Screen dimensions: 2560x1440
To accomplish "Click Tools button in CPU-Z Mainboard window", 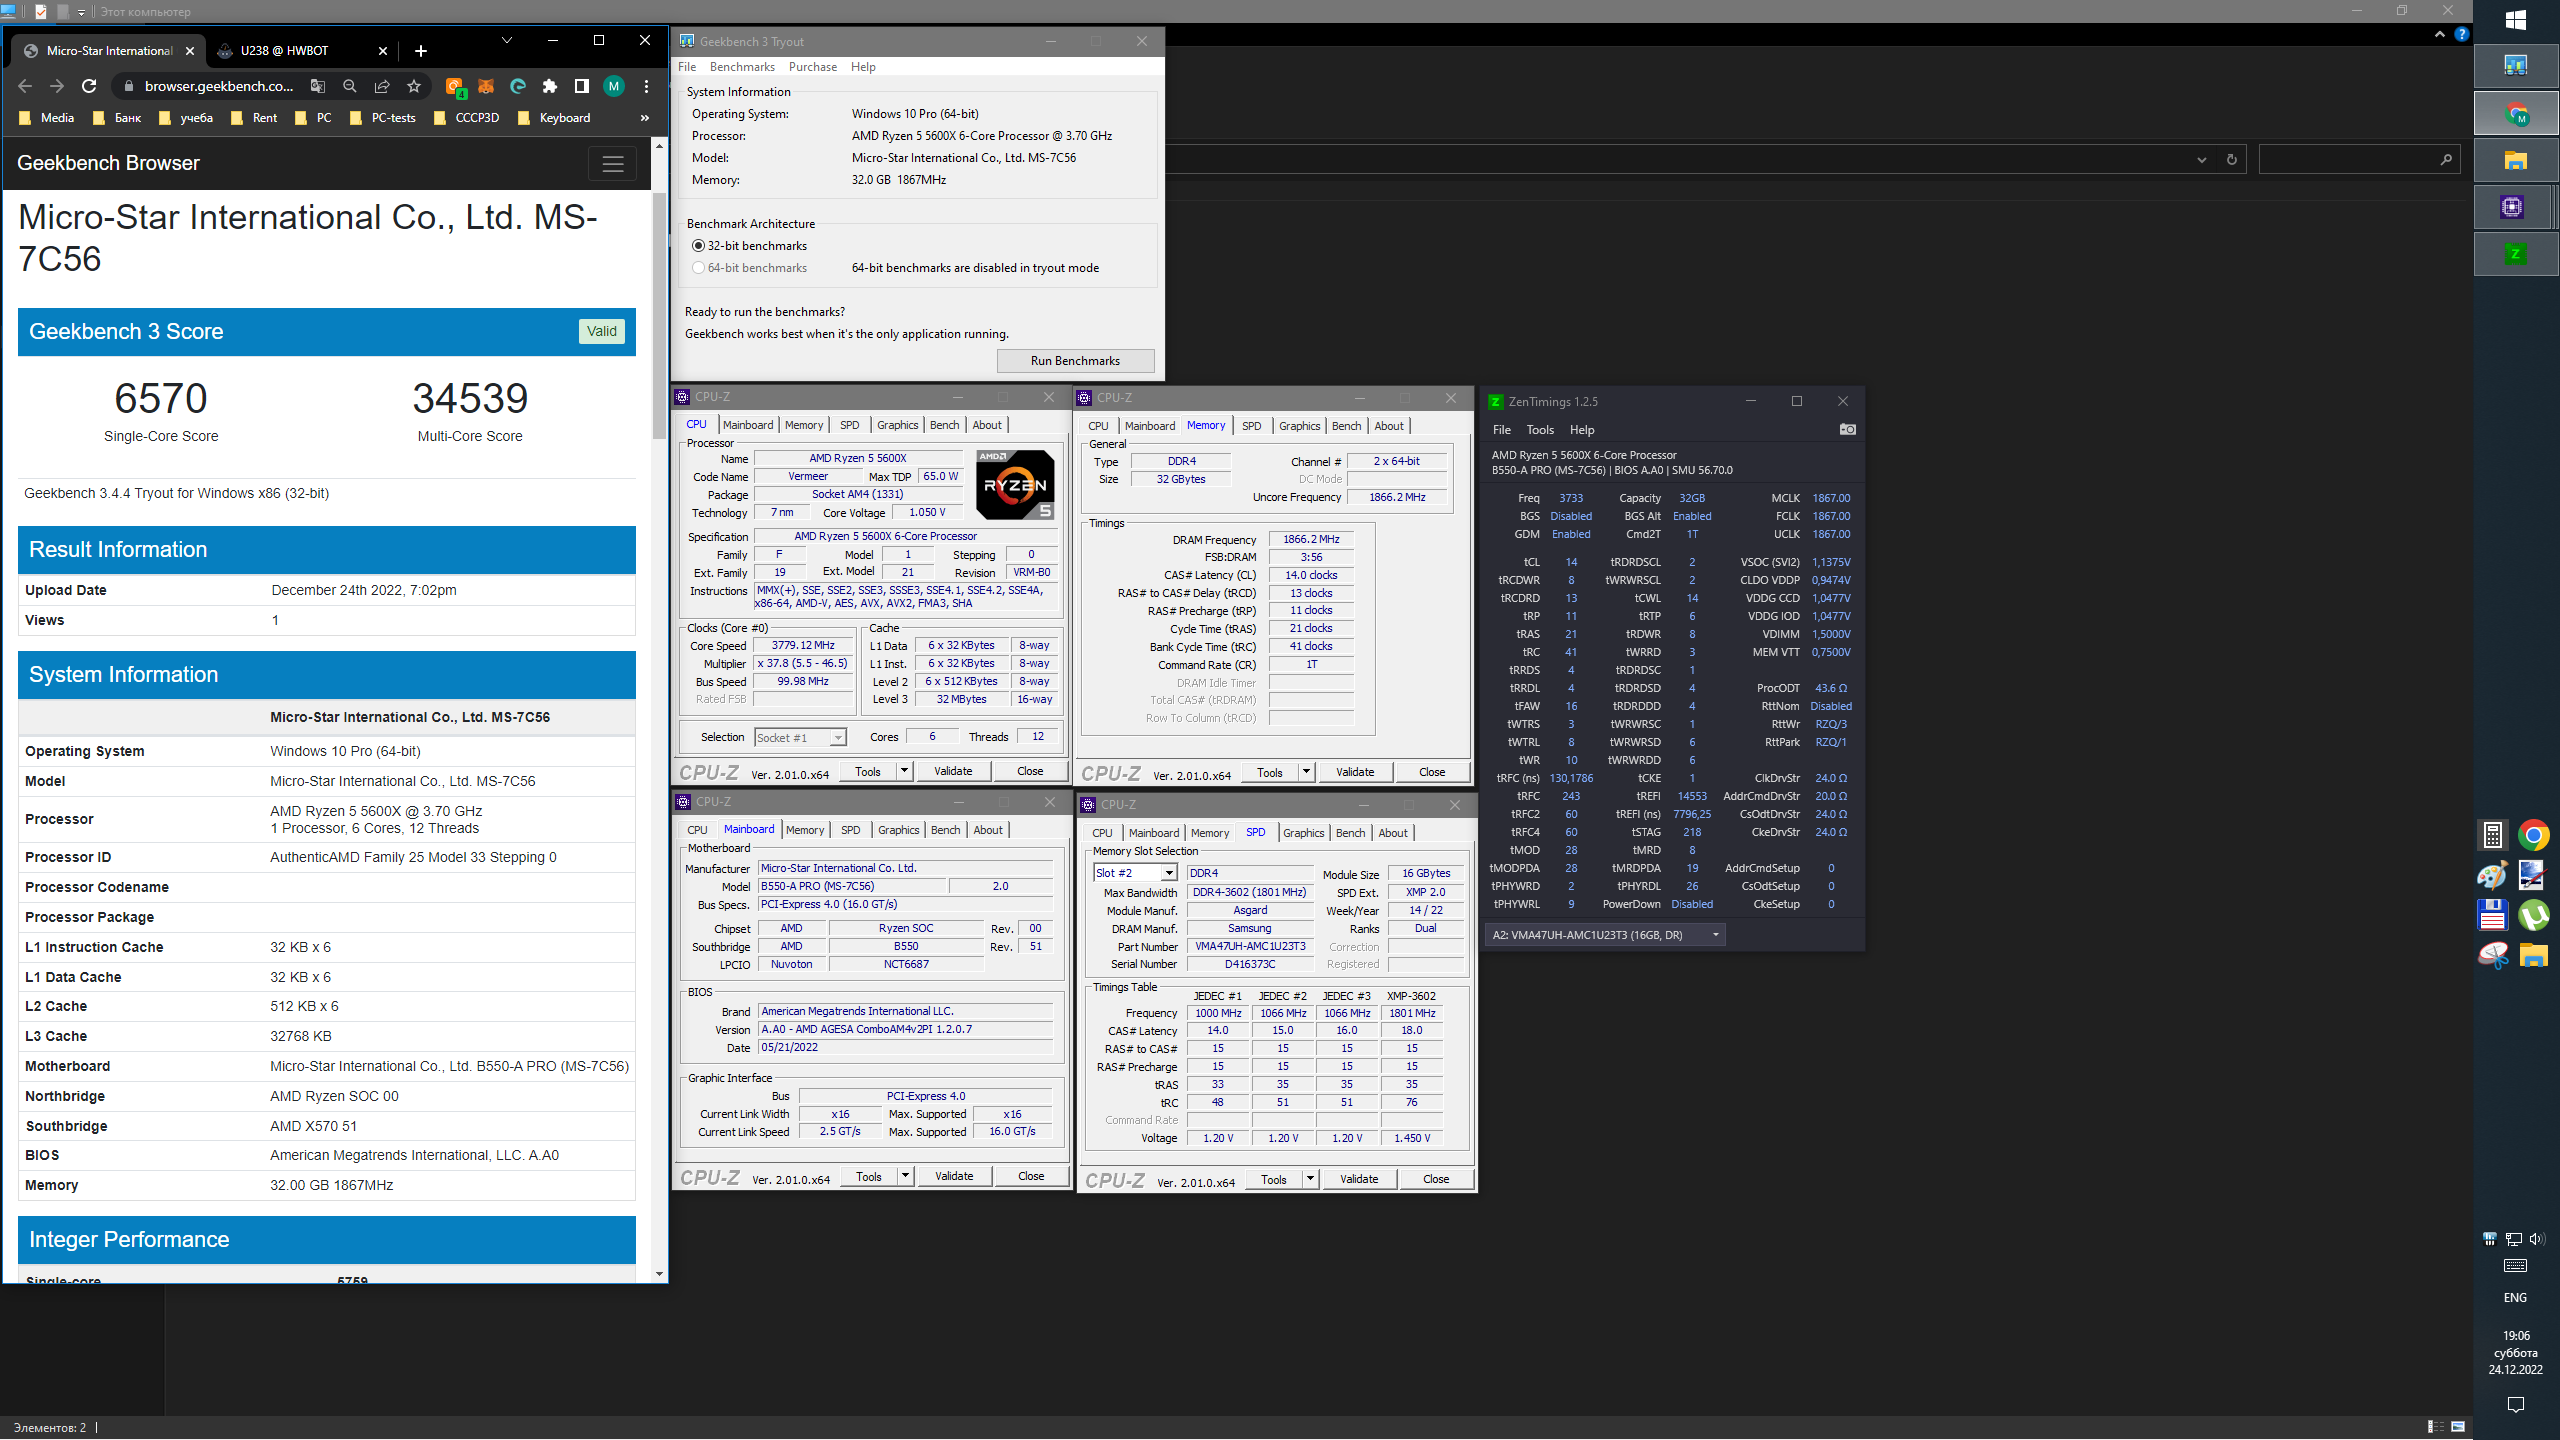I will (869, 1176).
